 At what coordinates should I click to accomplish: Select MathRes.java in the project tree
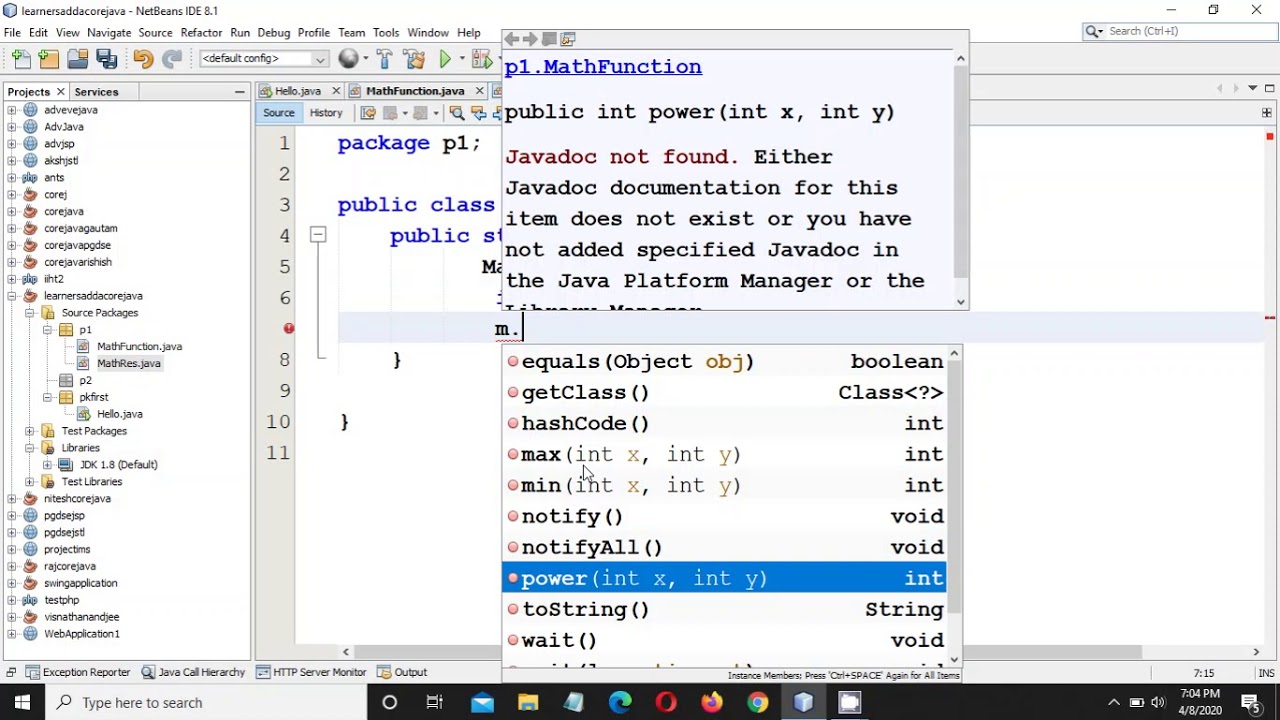click(x=128, y=363)
